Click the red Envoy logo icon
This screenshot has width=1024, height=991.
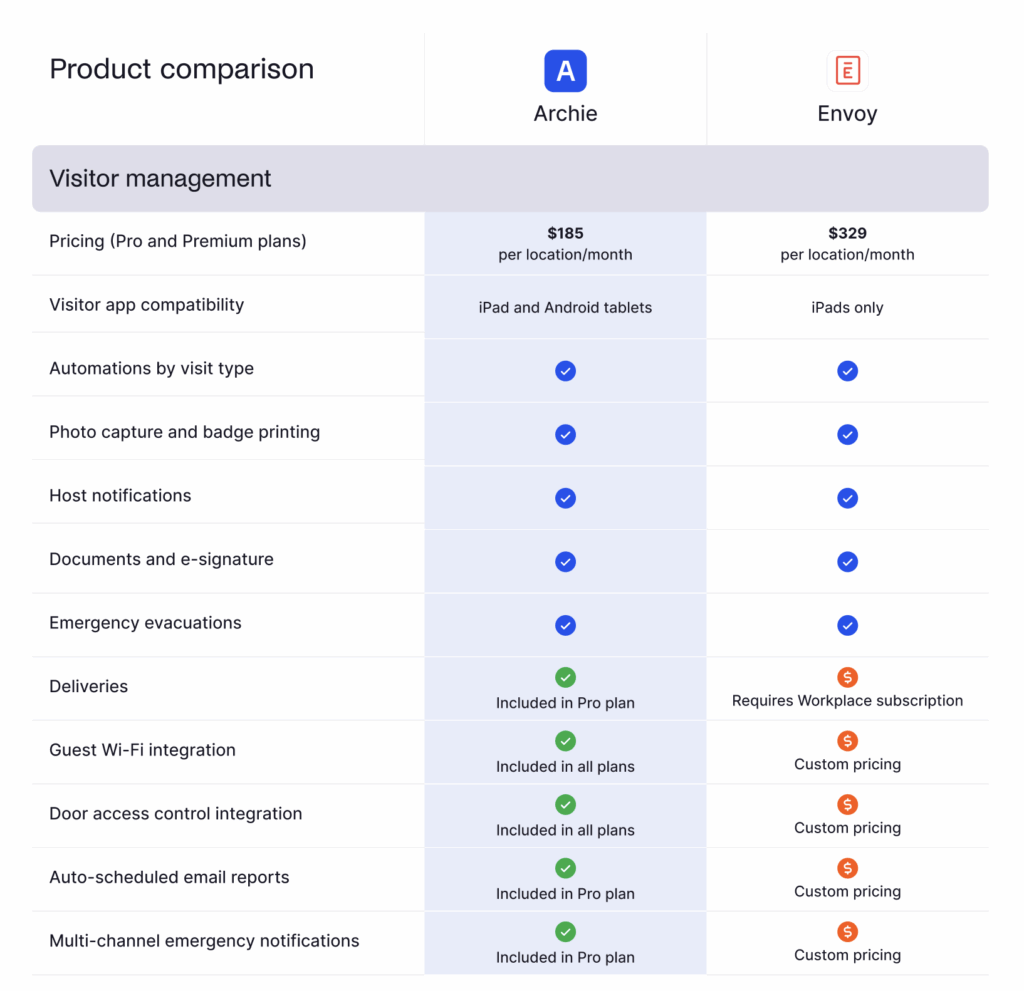tap(847, 71)
